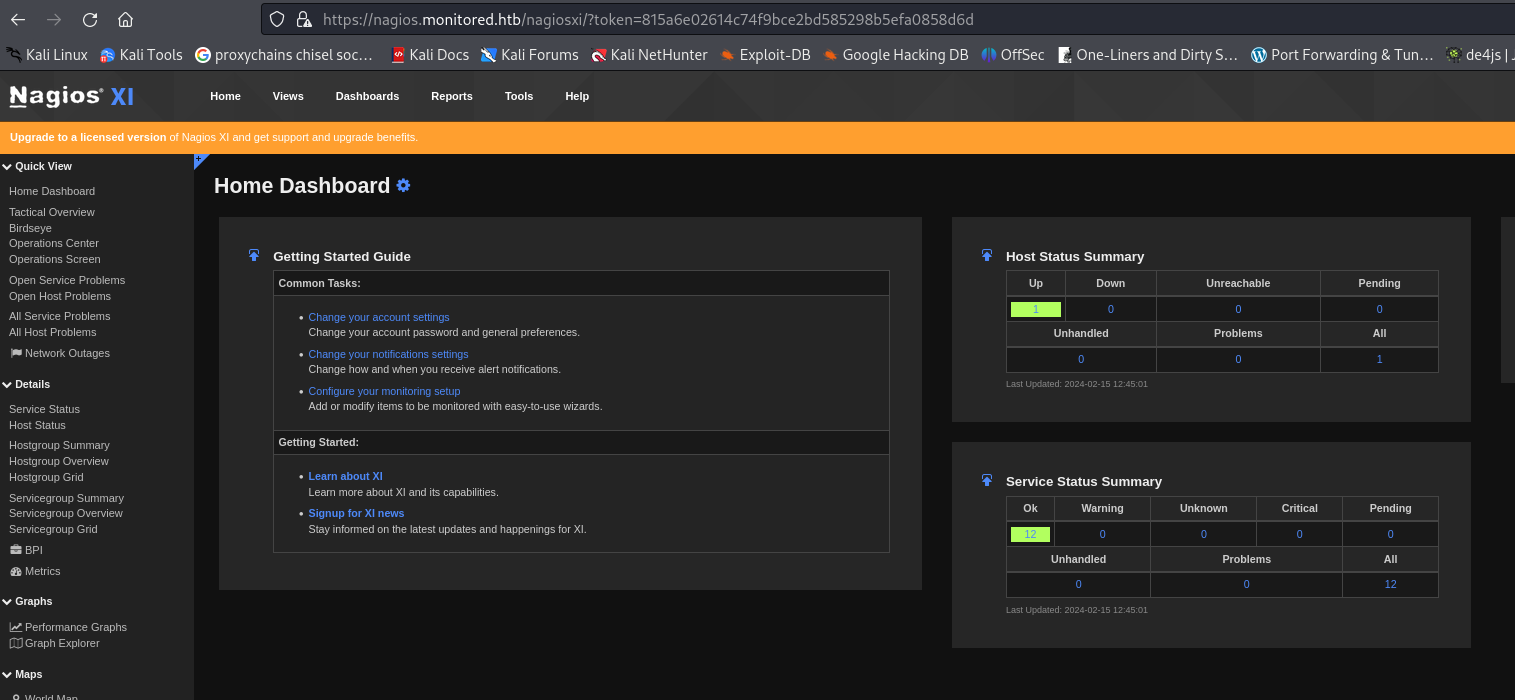Collapse the Quick View sidebar section
The image size is (1515, 700).
(x=37, y=166)
